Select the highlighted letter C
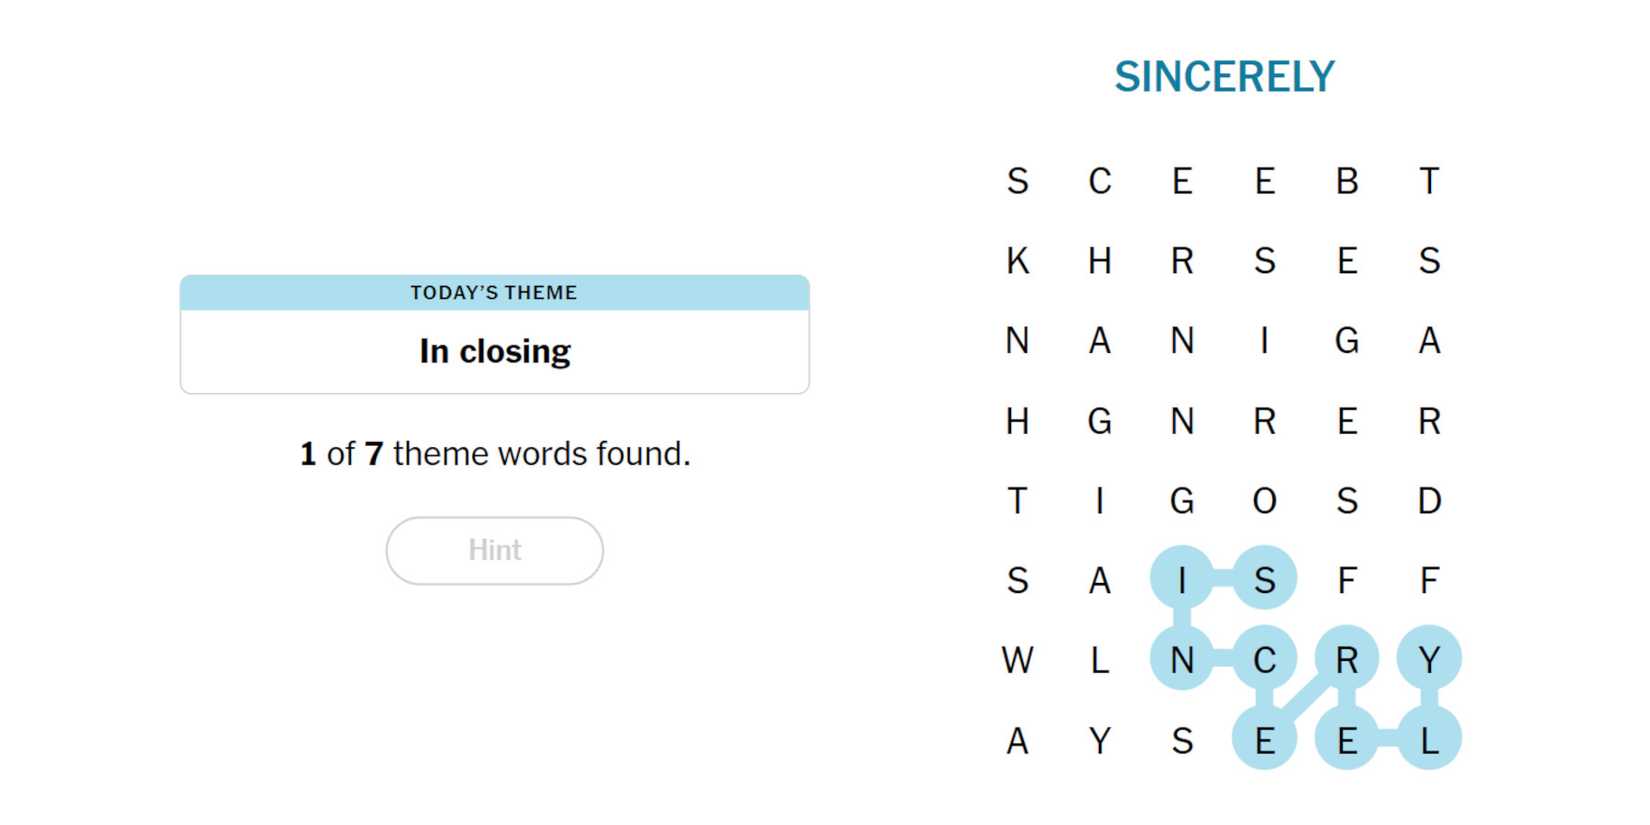 pos(1264,660)
